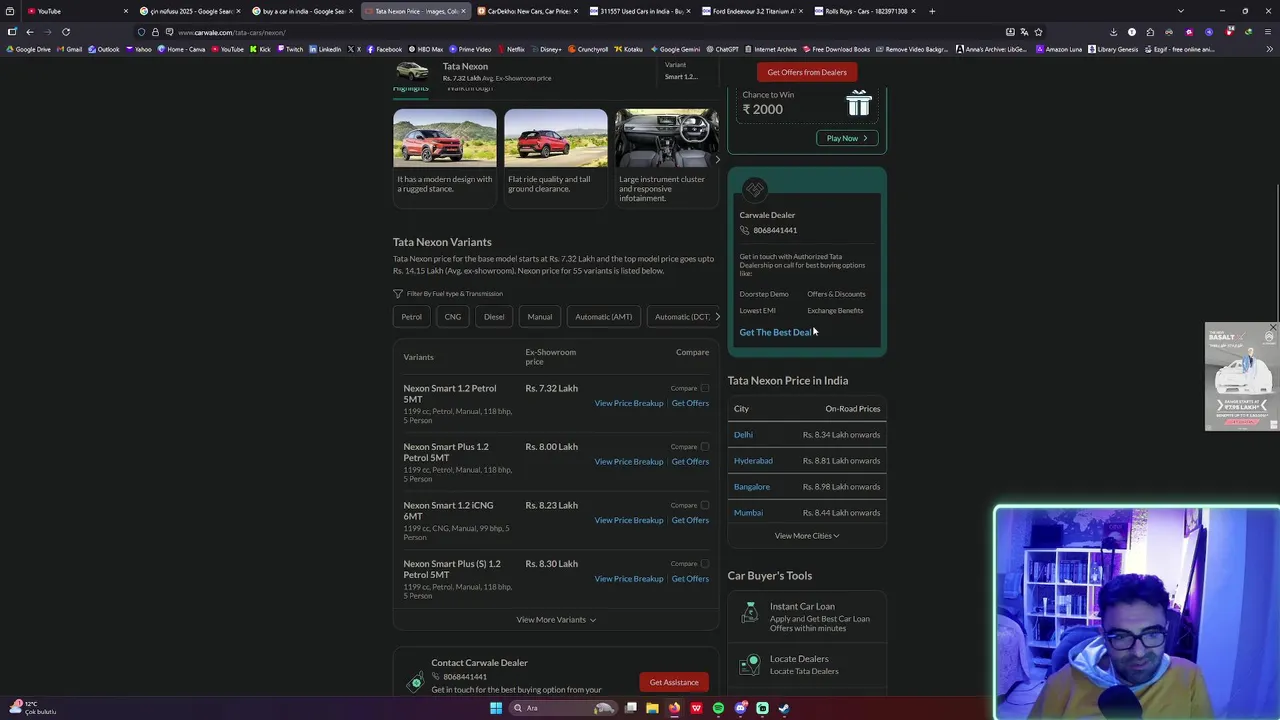
Task: Open Firefox from the taskbar
Action: (x=674, y=708)
